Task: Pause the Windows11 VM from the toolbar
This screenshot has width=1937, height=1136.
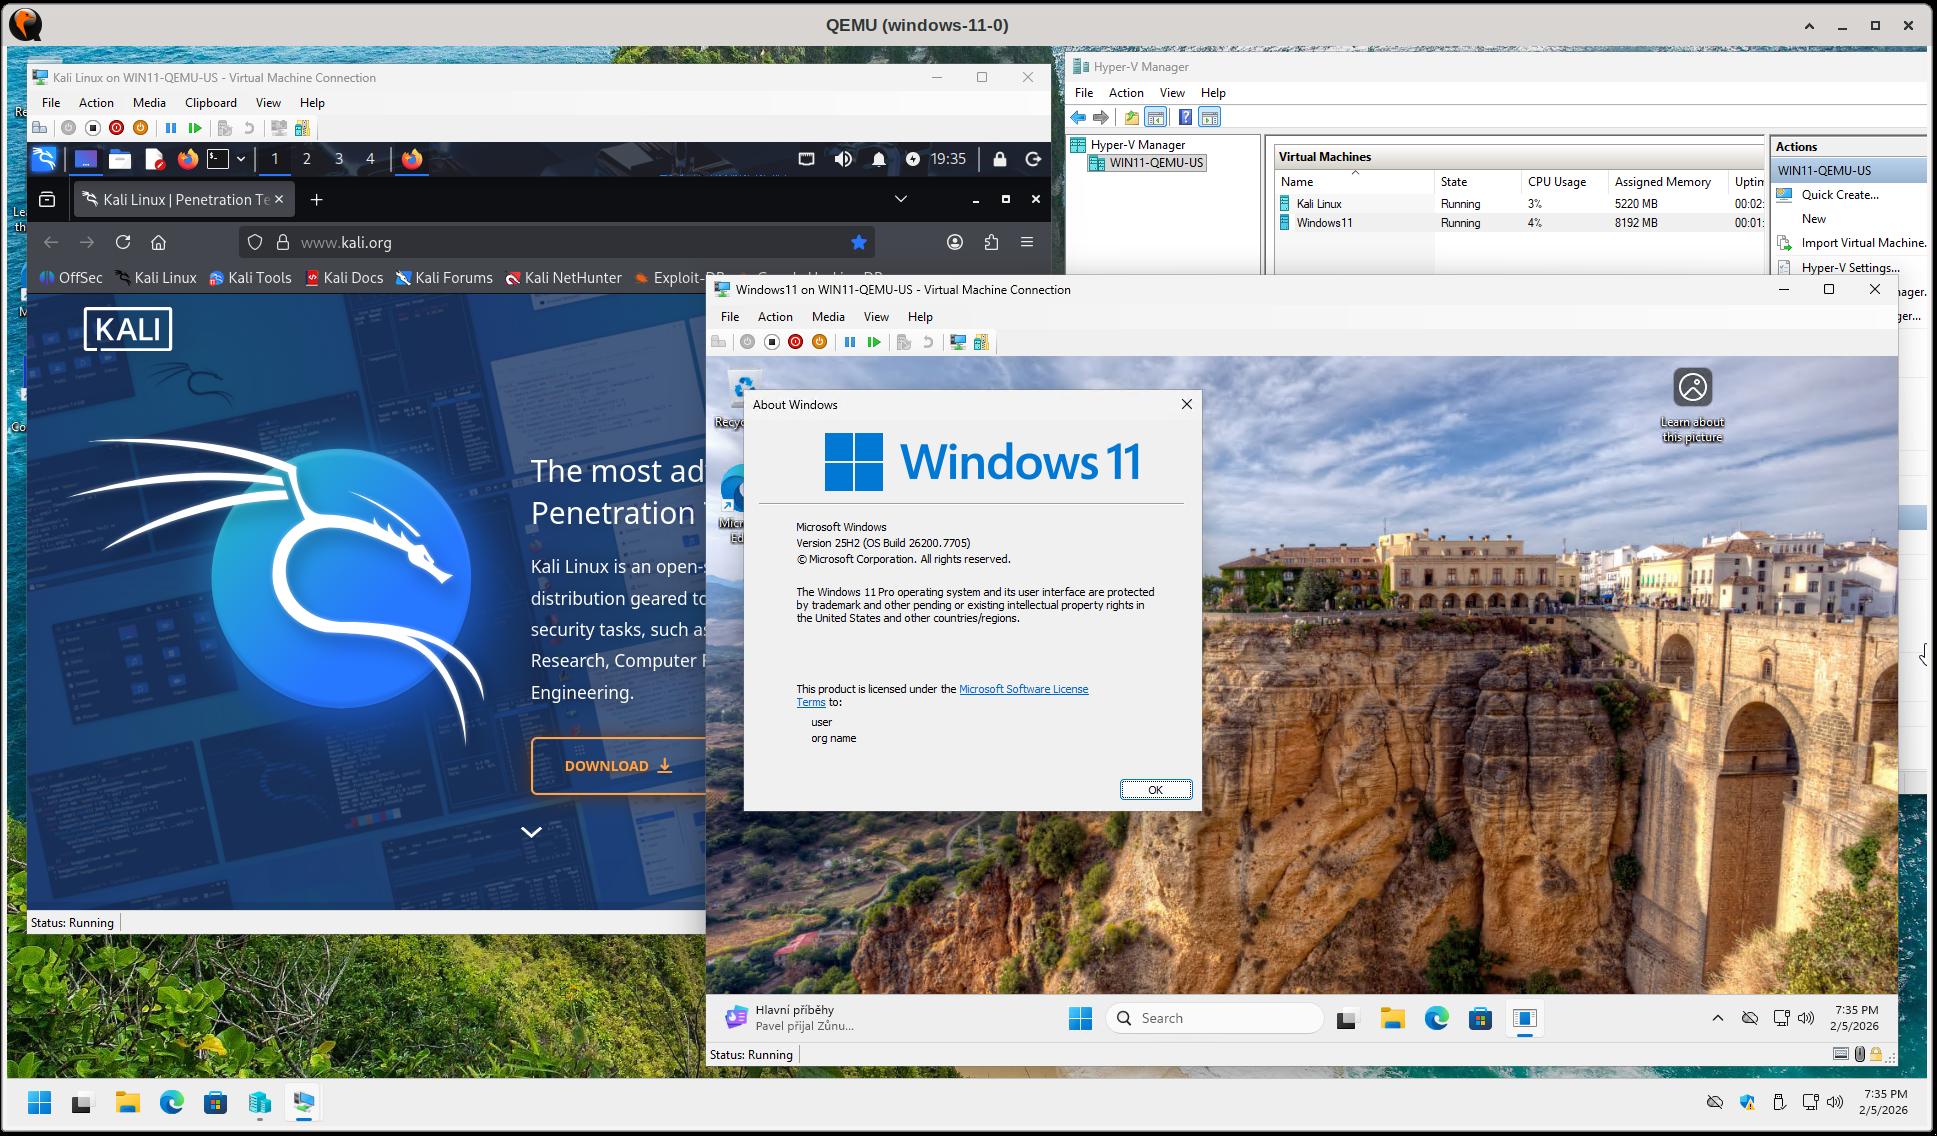Action: [x=850, y=342]
